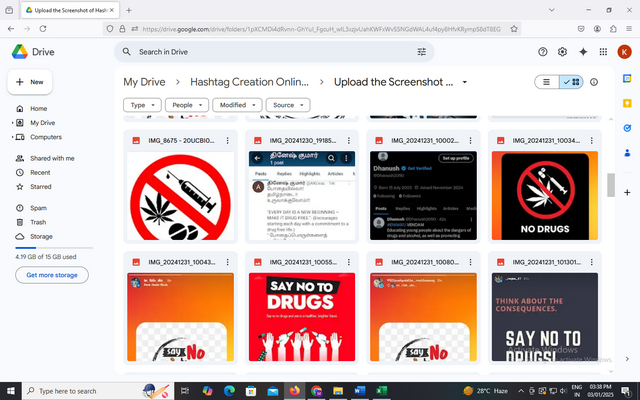Open advanced search filter options icon
Screen dimensions: 640x400
pos(422,51)
